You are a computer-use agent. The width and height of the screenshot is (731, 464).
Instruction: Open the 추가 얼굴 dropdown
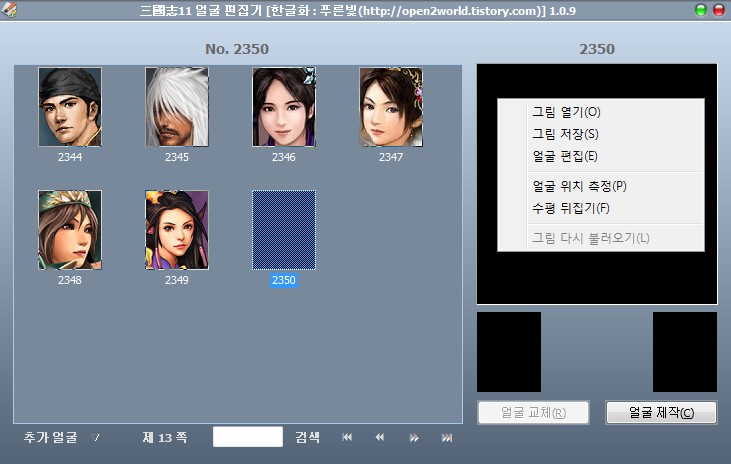click(62, 437)
